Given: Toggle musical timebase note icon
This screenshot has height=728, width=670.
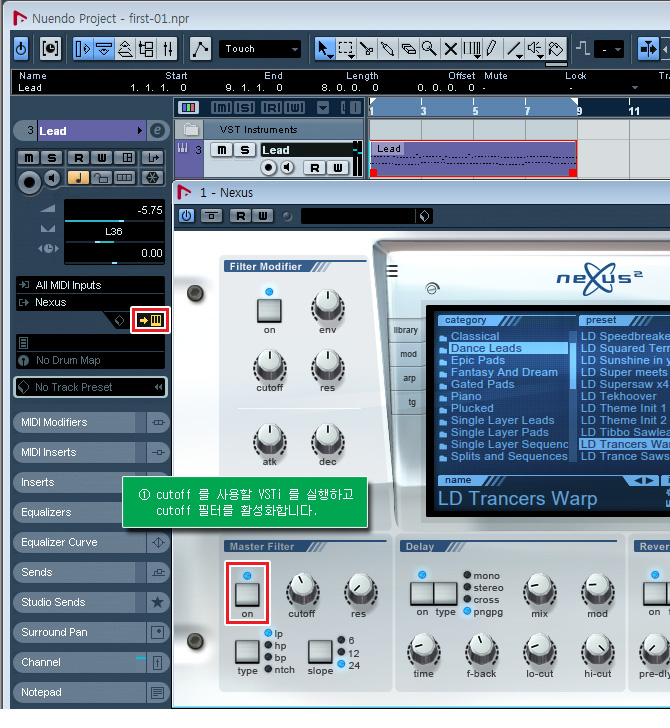Looking at the screenshot, I should pos(78,177).
